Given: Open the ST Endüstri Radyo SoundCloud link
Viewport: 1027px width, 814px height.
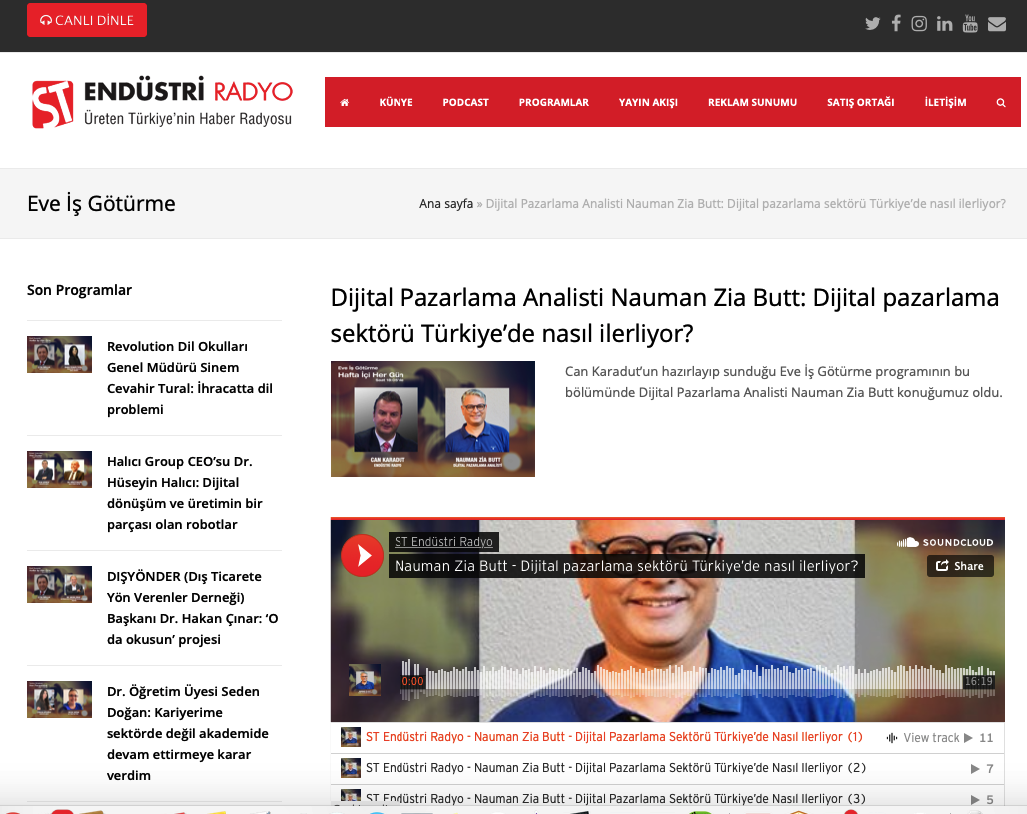Looking at the screenshot, I should click(443, 542).
